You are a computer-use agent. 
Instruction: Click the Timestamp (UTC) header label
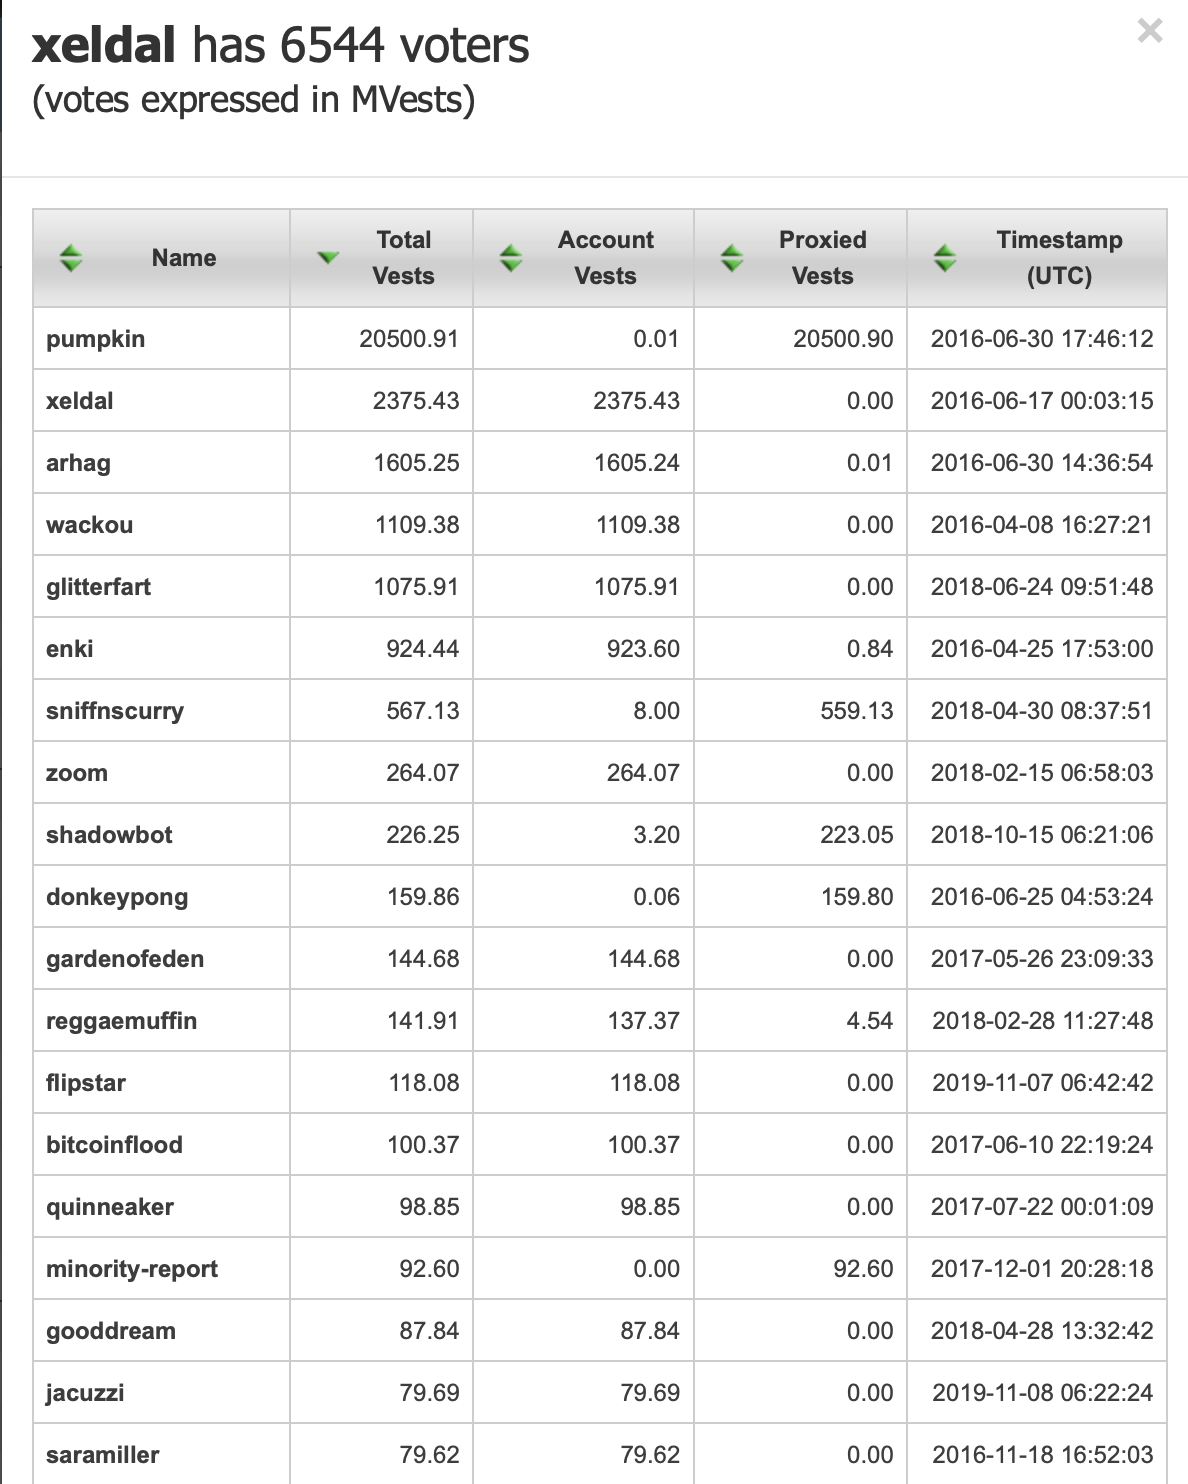pyautogui.click(x=1059, y=258)
